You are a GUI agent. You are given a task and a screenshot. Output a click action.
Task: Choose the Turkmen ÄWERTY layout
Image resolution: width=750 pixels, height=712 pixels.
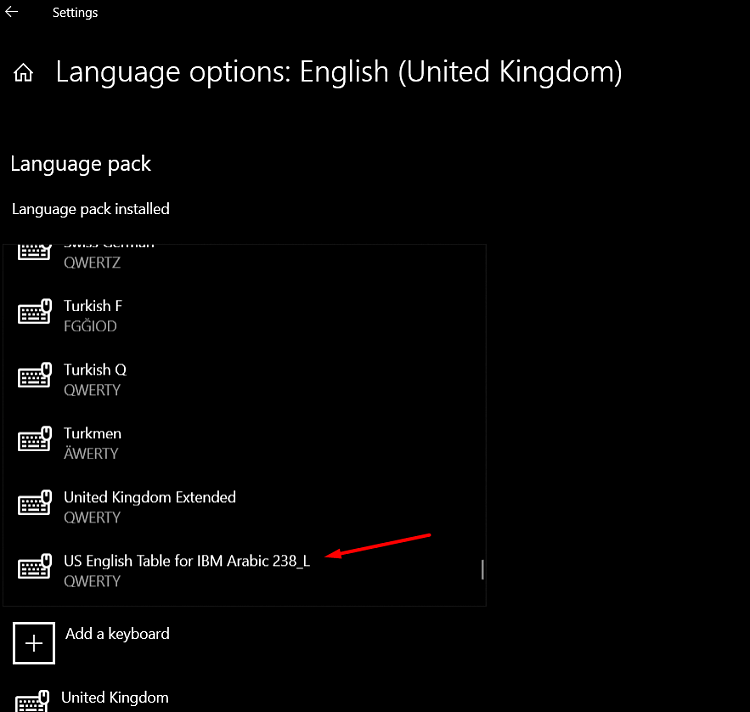coord(93,443)
